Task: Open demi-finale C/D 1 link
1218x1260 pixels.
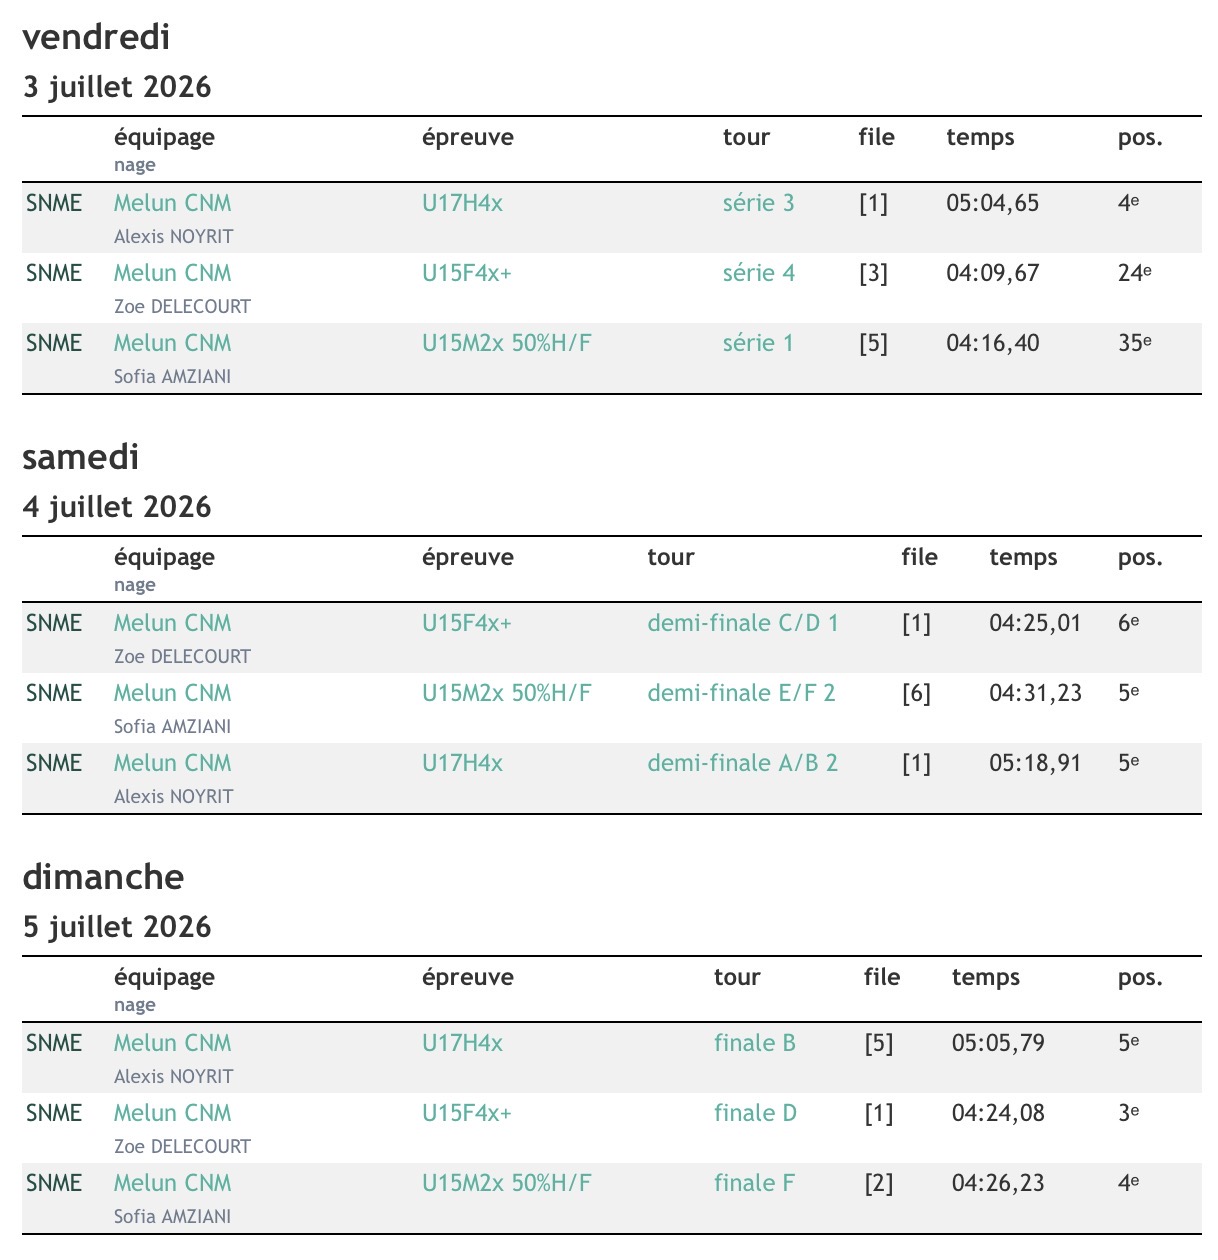Action: 743,623
